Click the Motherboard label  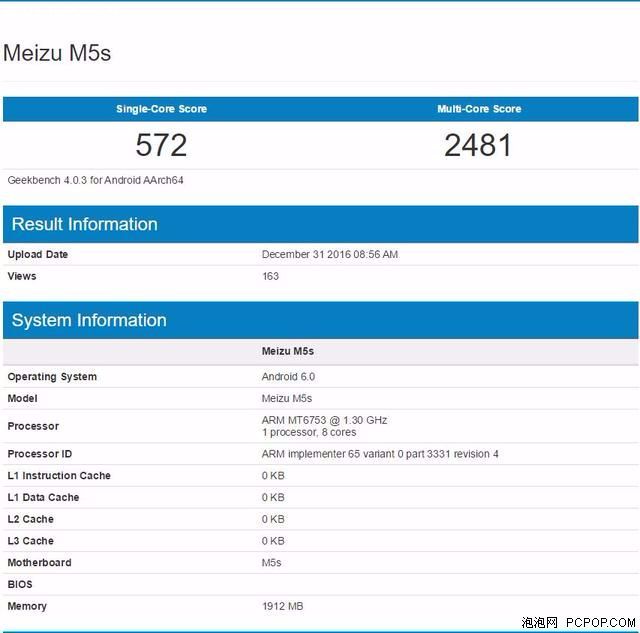click(x=40, y=562)
